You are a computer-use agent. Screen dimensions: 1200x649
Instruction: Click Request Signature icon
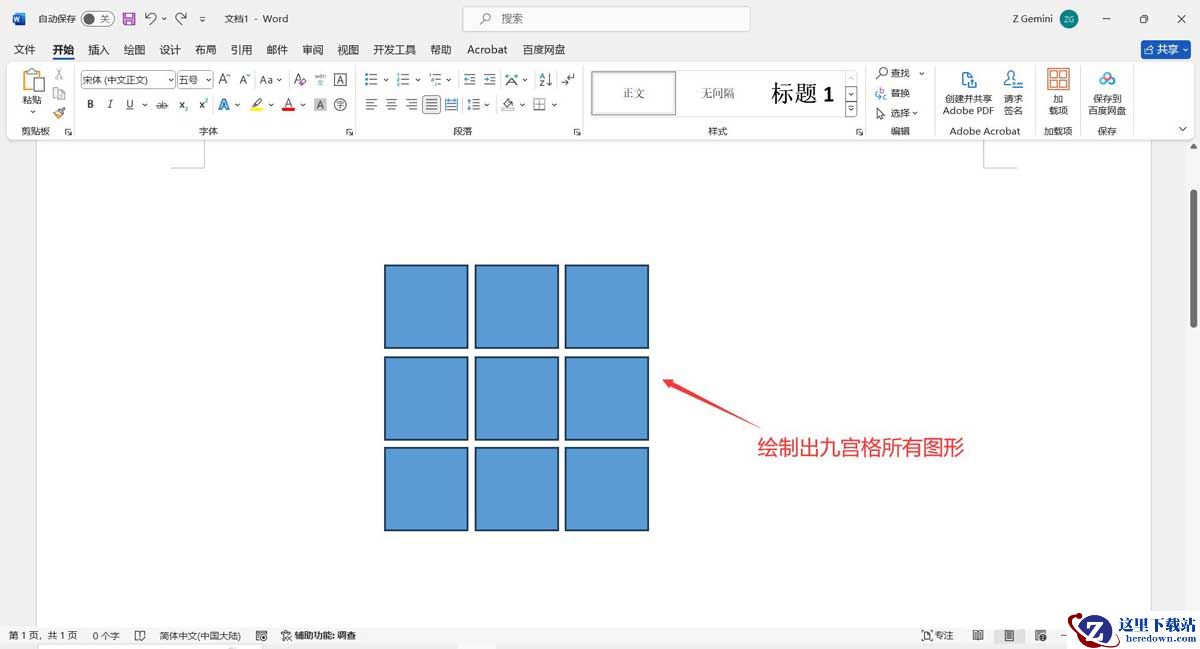coord(1013,93)
